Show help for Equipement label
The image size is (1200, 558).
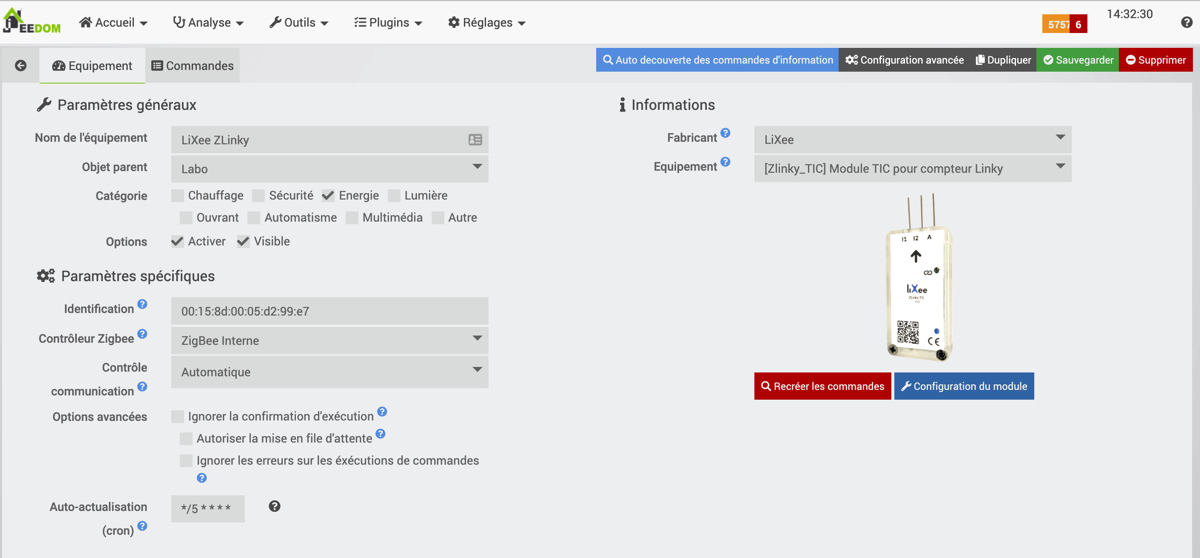pyautogui.click(x=726, y=162)
